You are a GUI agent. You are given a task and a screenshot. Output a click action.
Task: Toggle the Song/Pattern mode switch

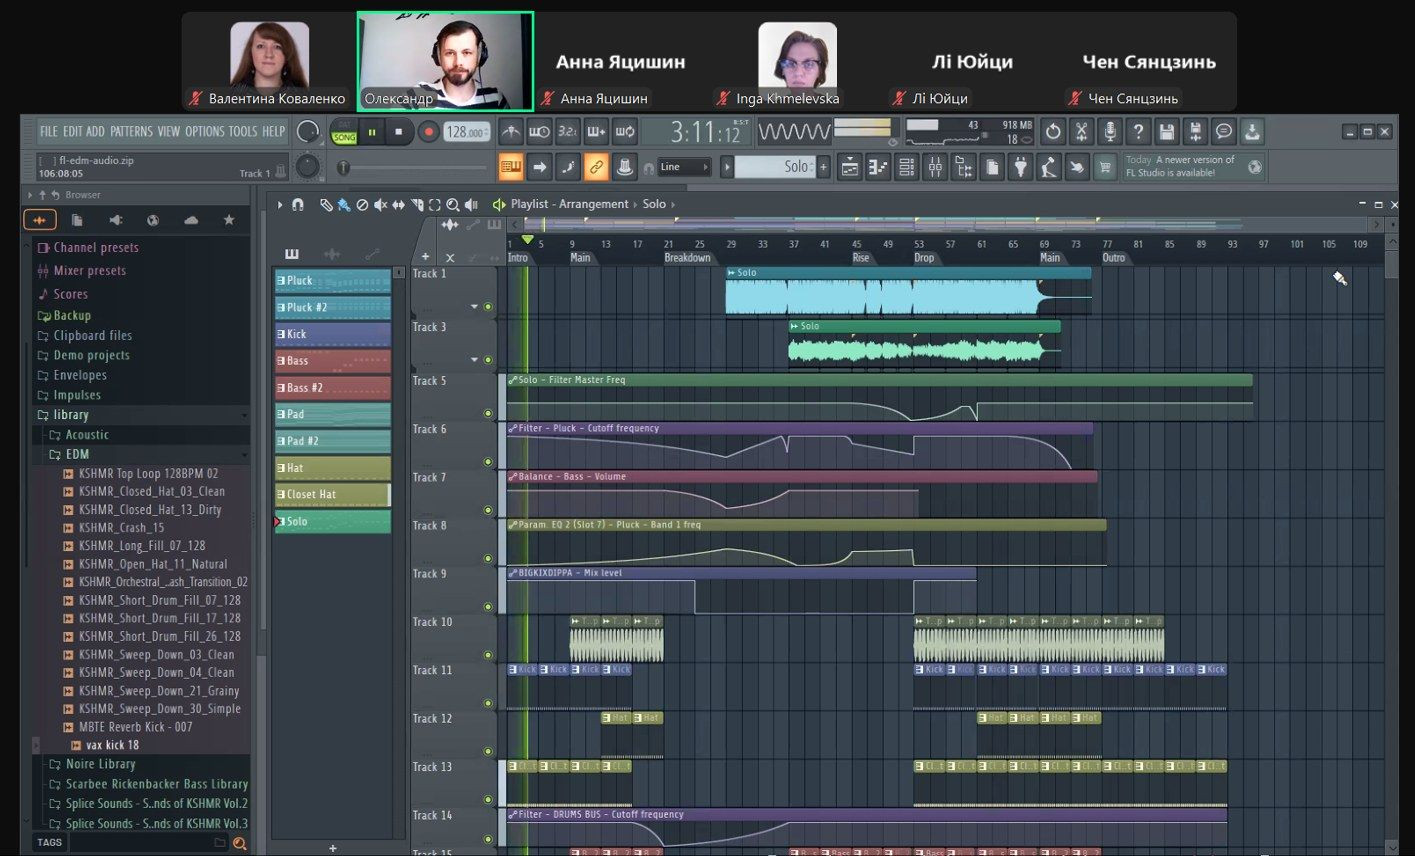click(344, 132)
